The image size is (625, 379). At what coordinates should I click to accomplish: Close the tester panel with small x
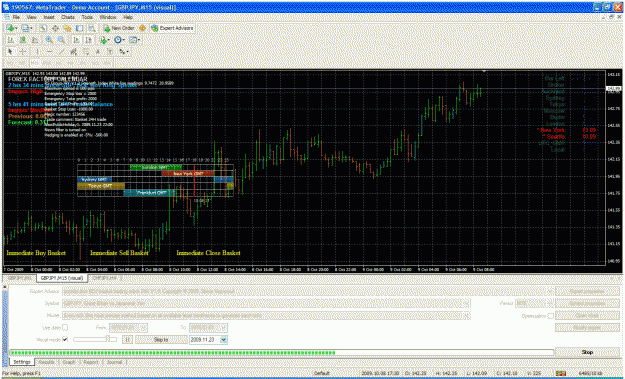[x=5, y=287]
